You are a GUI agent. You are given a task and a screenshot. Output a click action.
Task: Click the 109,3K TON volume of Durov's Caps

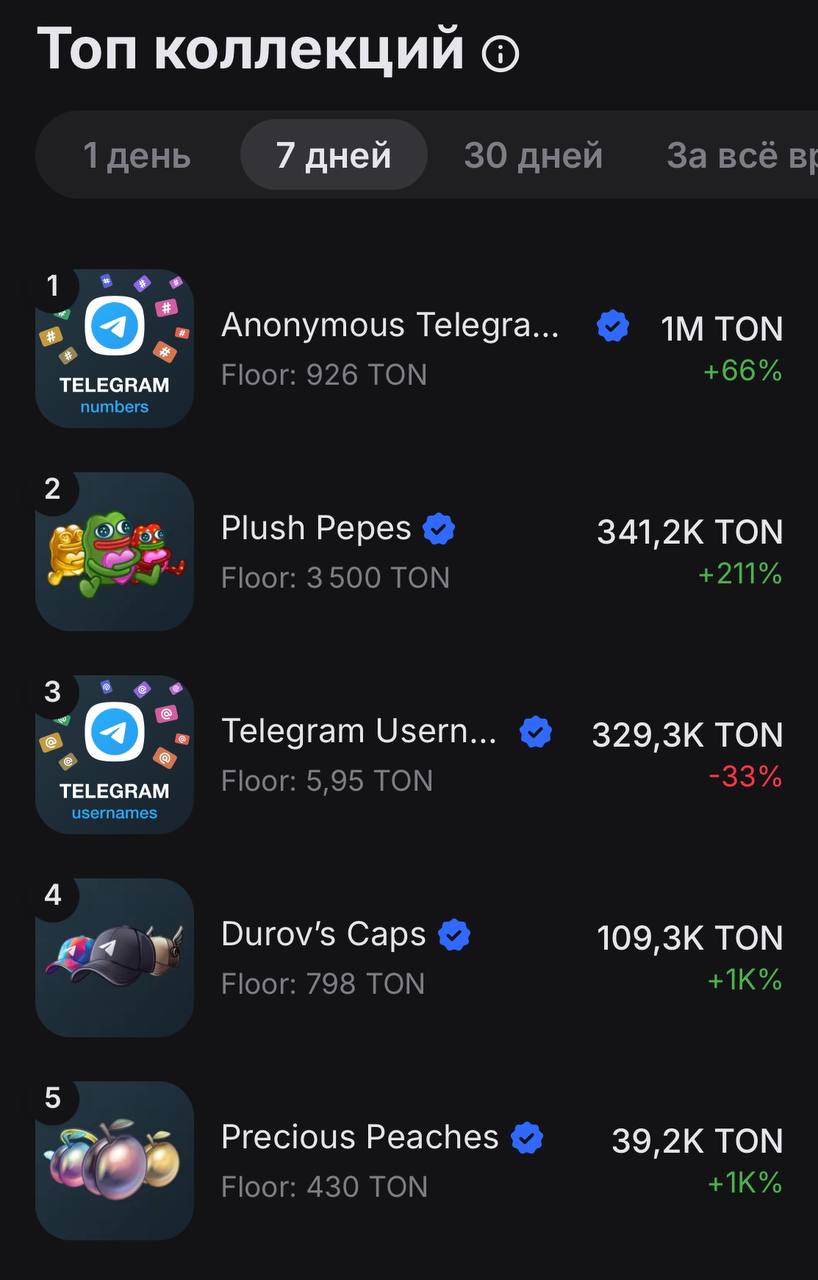[x=690, y=938]
